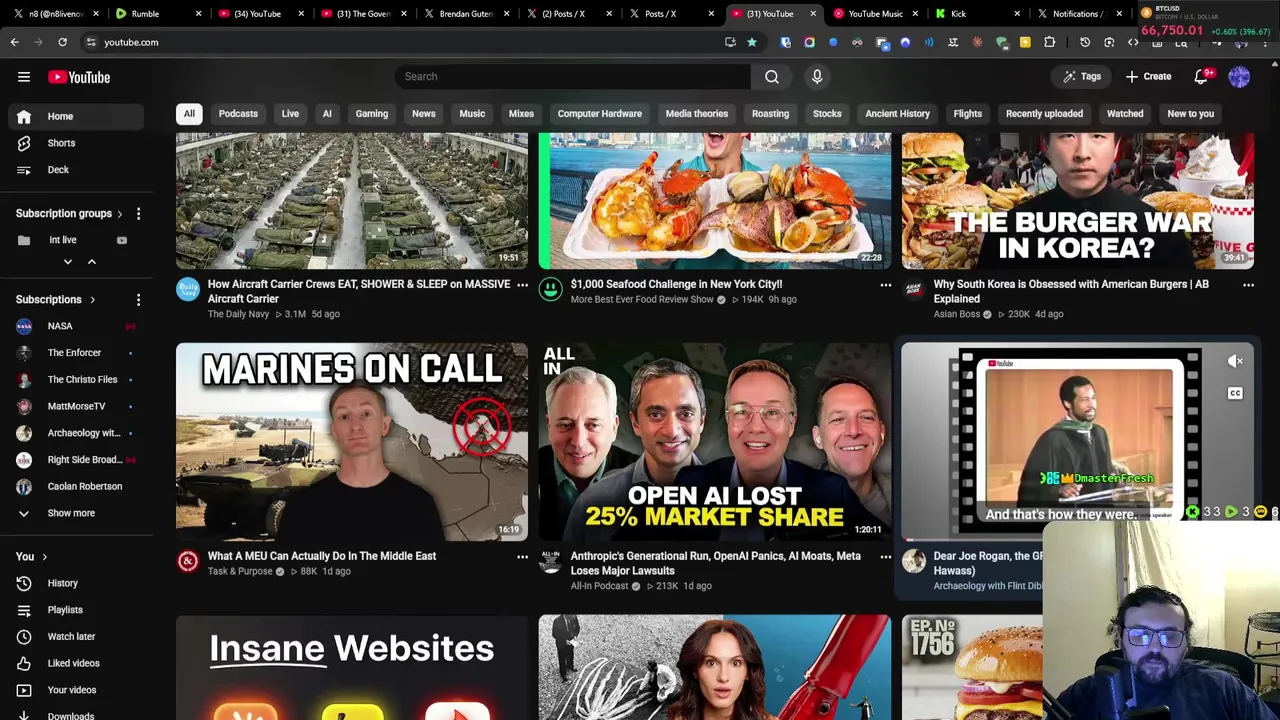Toggle the Int live group video icon
The image size is (1280, 720).
point(122,240)
